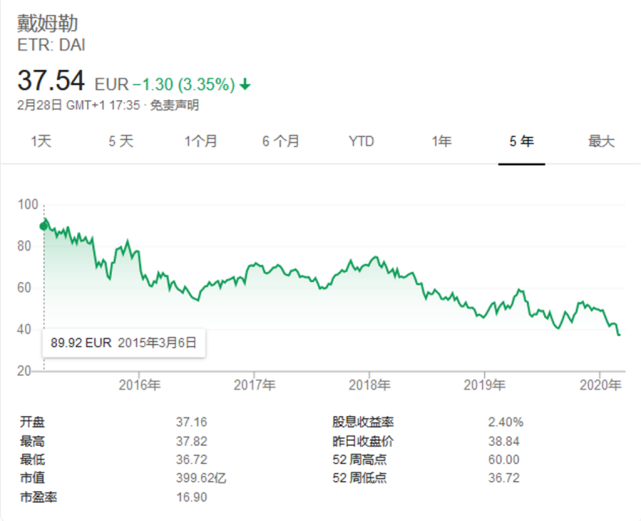Click the P/E value 16.90
Screen dimensions: 641x521
[192, 497]
